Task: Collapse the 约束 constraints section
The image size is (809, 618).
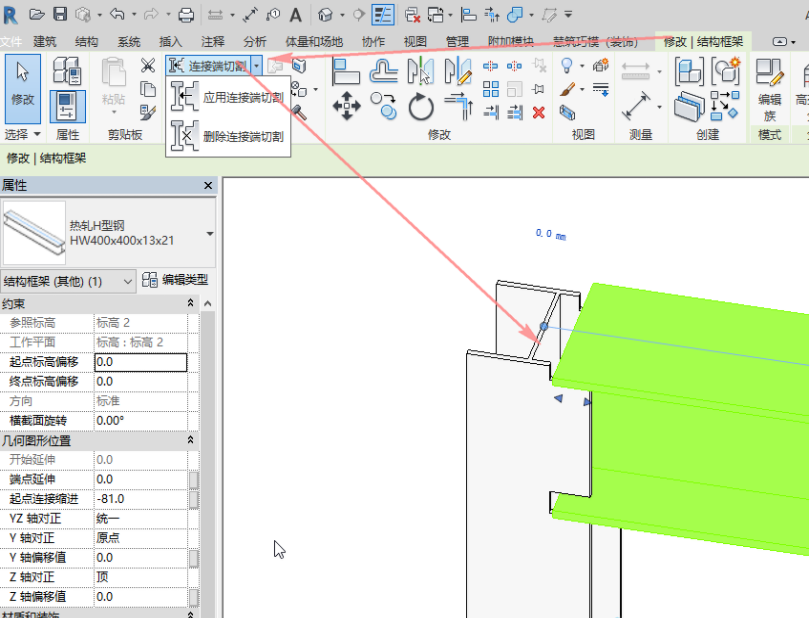Action: [190, 303]
